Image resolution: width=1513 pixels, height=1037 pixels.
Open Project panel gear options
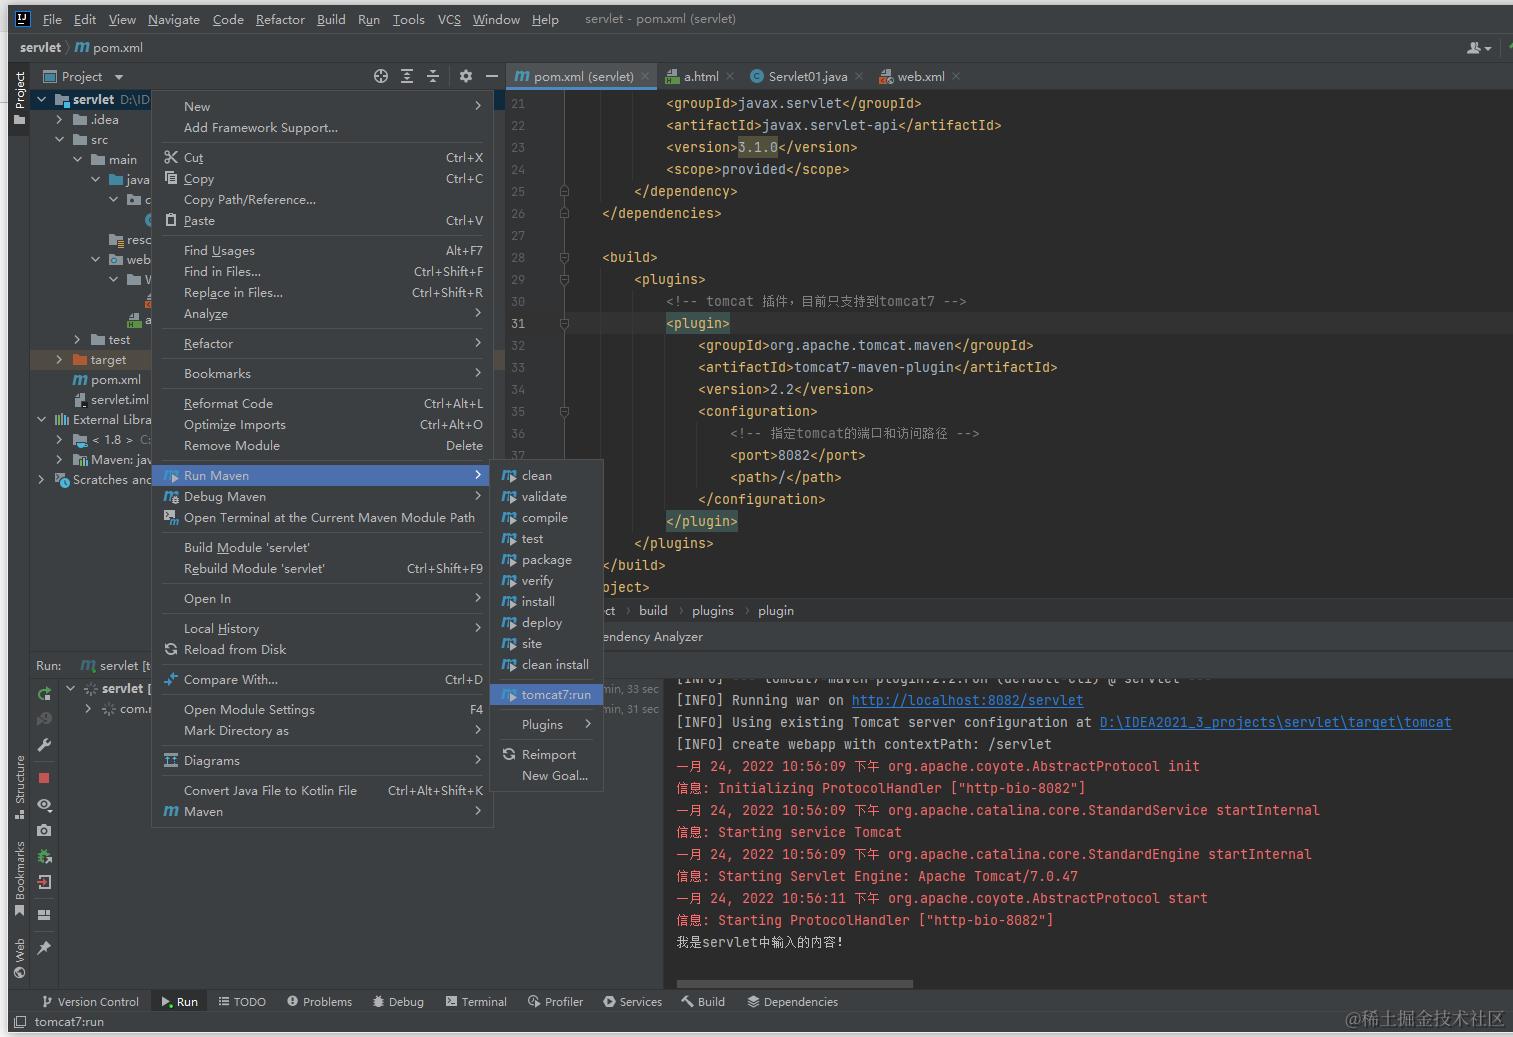(465, 76)
